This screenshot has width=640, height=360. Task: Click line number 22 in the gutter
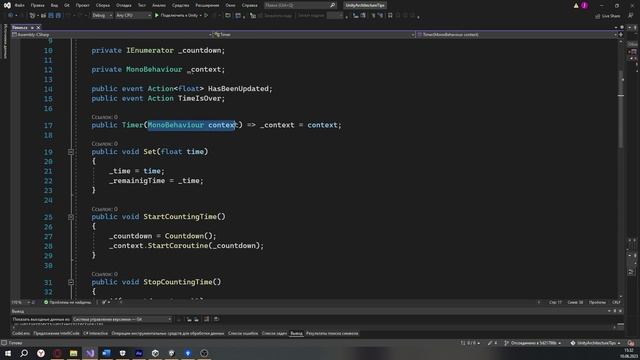(x=48, y=181)
